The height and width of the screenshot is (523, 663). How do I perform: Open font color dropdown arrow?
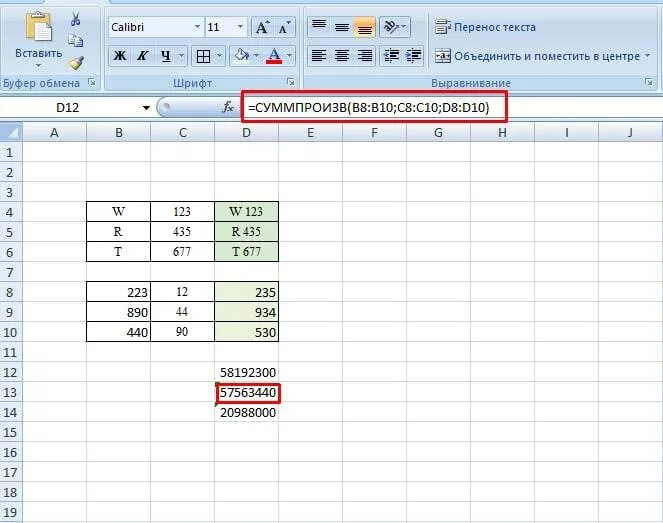[x=289, y=55]
